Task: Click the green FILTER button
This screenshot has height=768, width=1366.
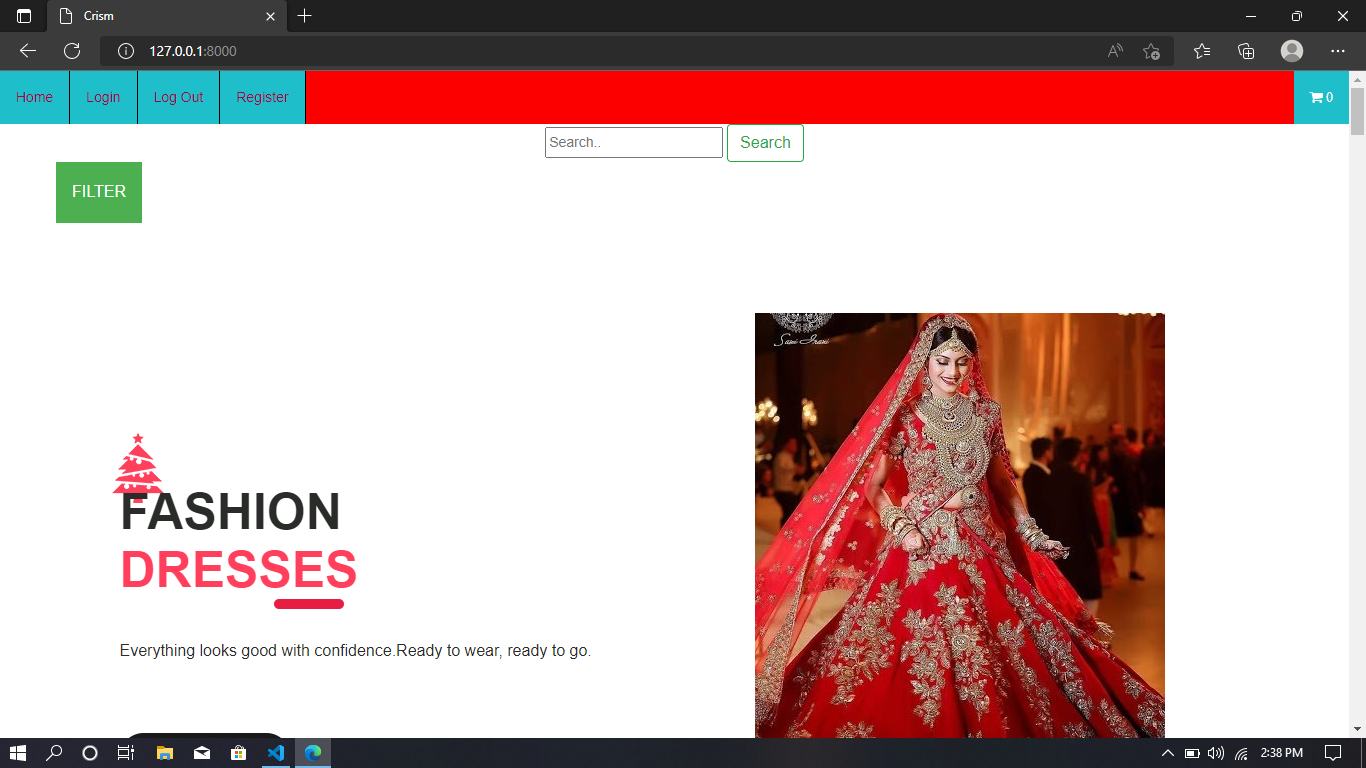Action: [99, 192]
